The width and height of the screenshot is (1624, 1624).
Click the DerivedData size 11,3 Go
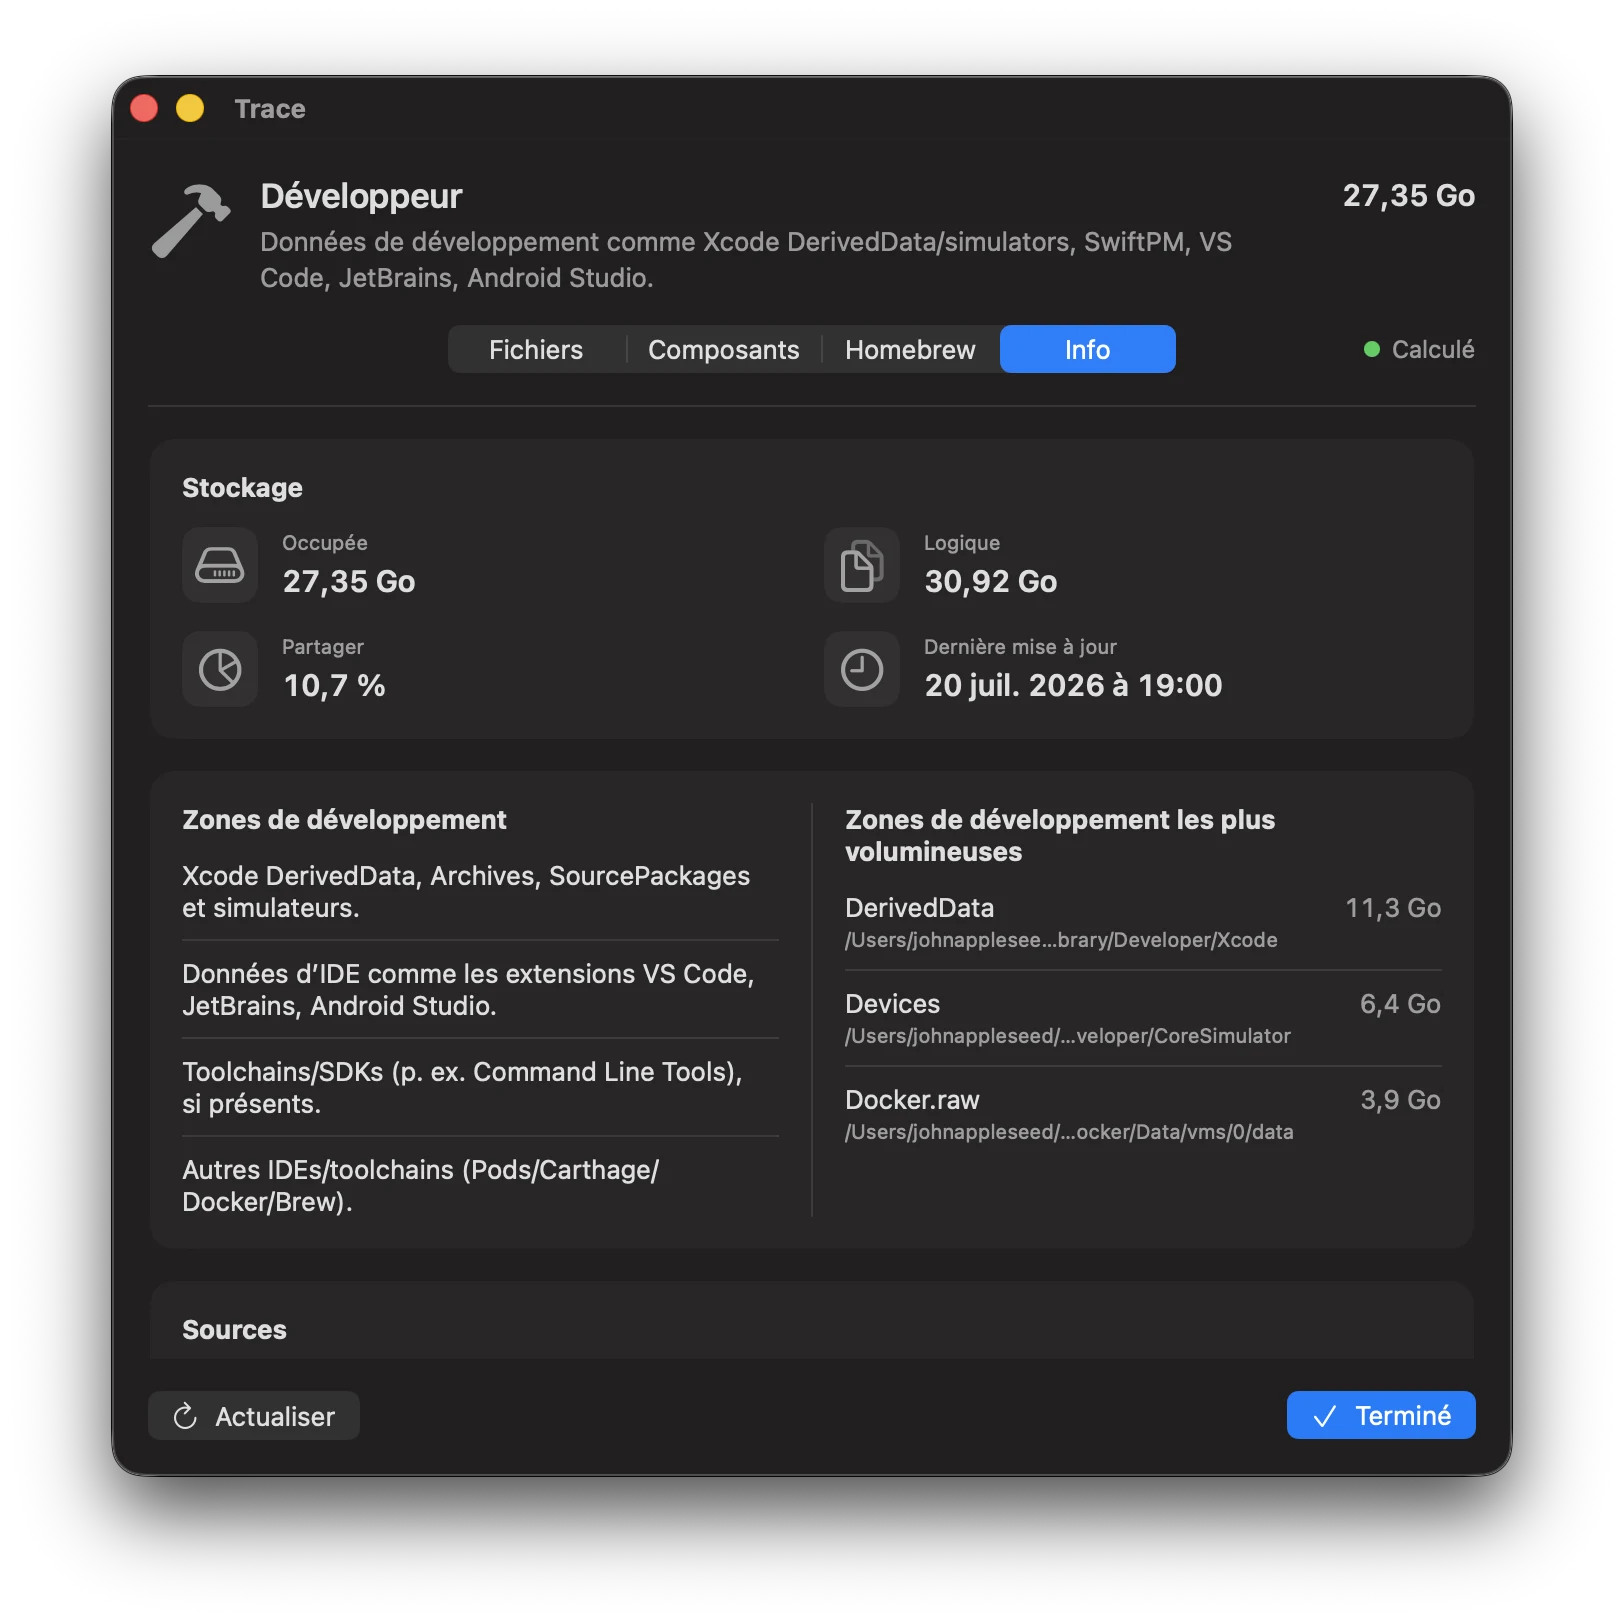(x=1393, y=908)
